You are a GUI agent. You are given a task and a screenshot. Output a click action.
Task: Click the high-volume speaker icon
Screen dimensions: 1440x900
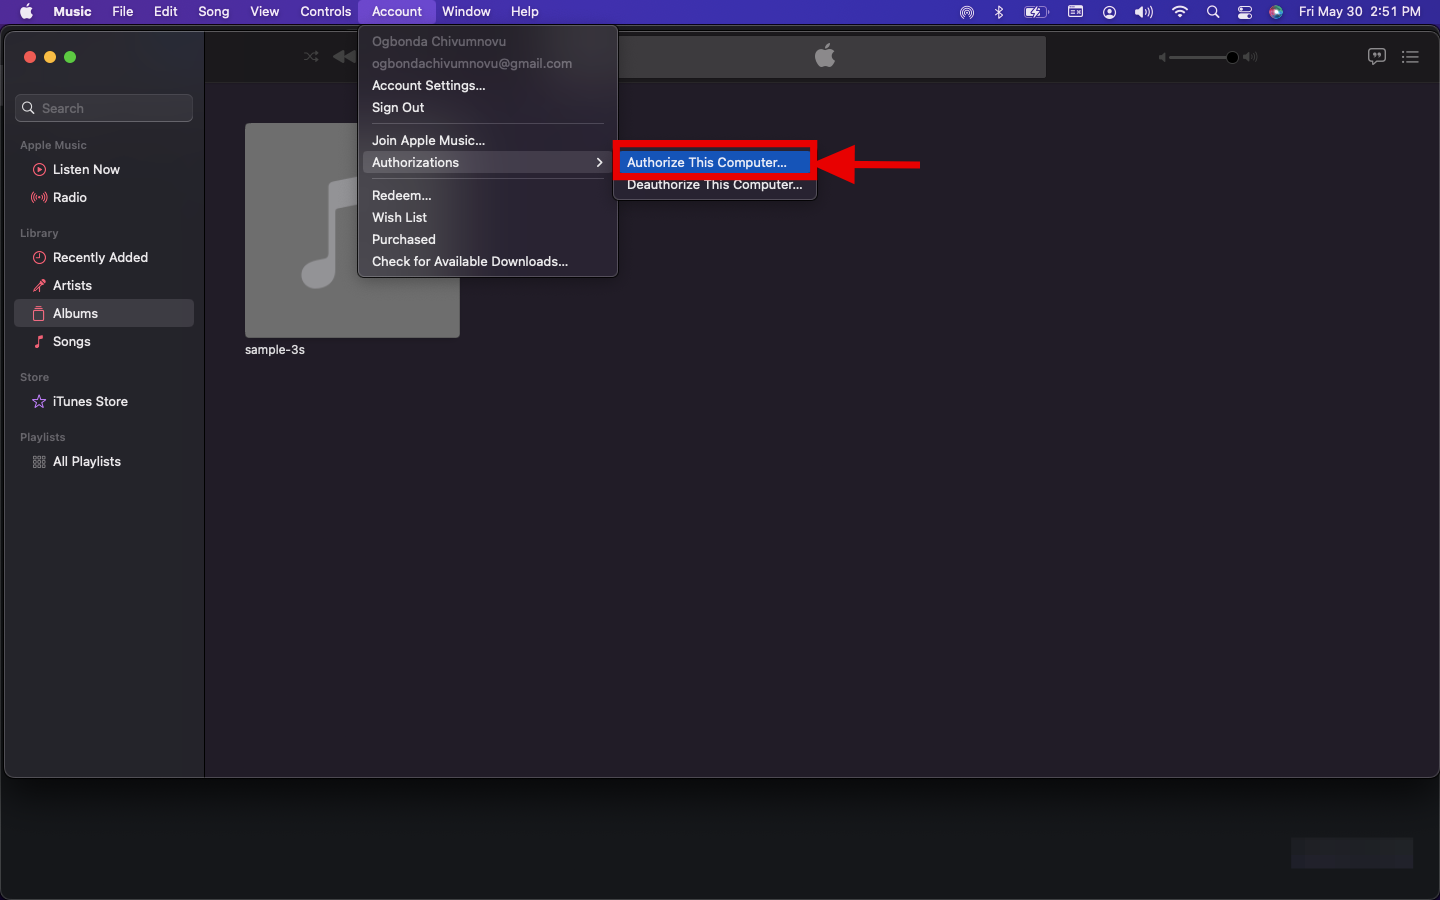pos(1250,57)
